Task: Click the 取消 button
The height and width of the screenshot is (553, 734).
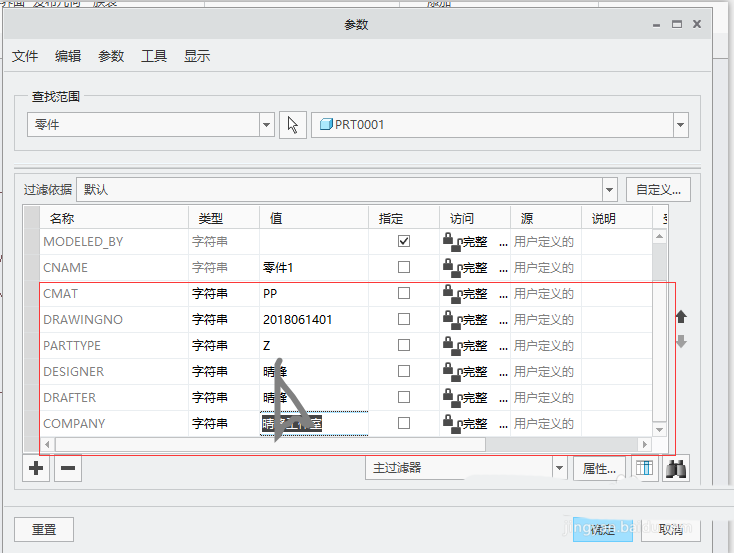Action: 670,530
